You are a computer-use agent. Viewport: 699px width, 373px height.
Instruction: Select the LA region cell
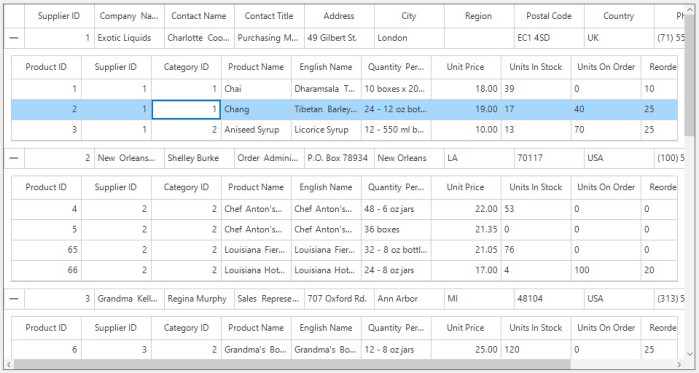pyautogui.click(x=479, y=158)
